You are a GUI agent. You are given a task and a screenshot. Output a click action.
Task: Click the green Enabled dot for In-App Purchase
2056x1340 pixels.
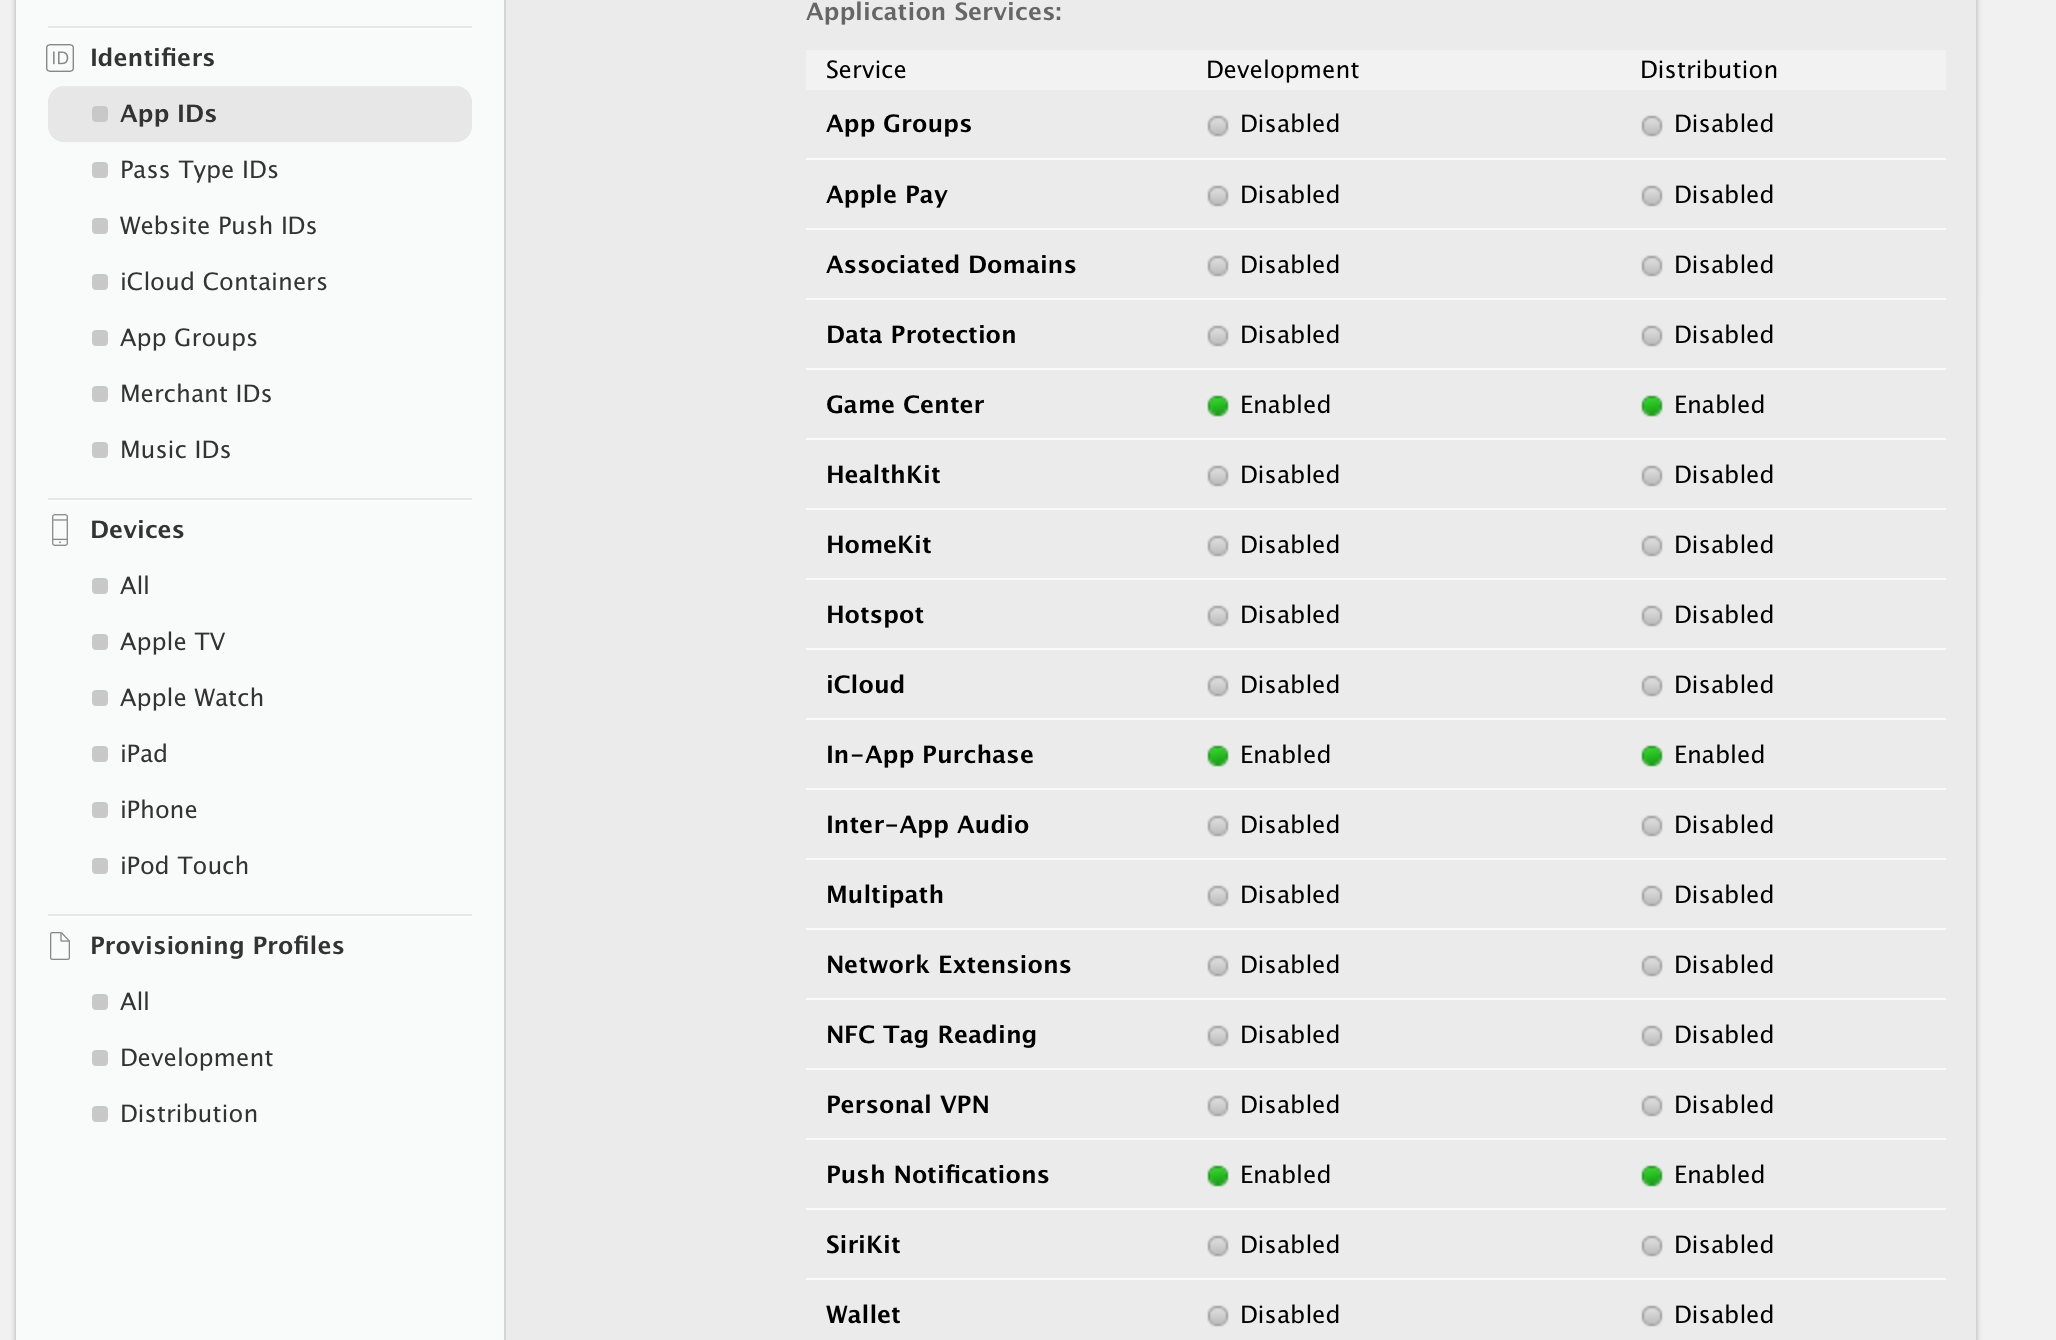click(1217, 755)
